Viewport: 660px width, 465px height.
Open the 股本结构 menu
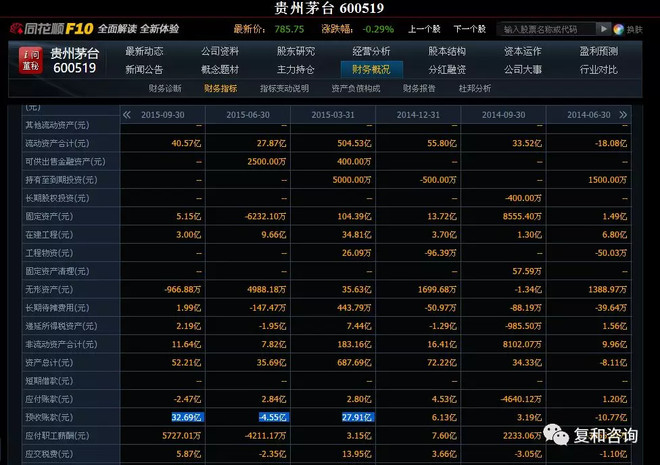[x=447, y=51]
